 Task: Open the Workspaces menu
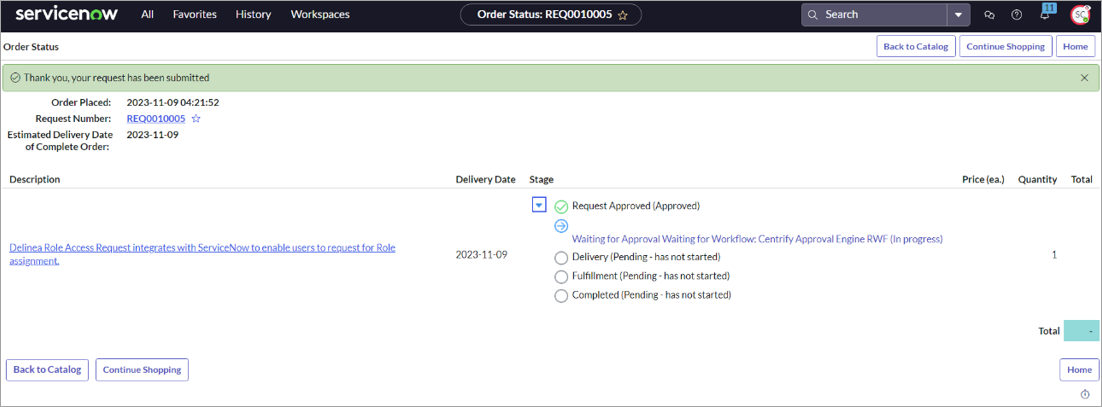pyautogui.click(x=320, y=15)
